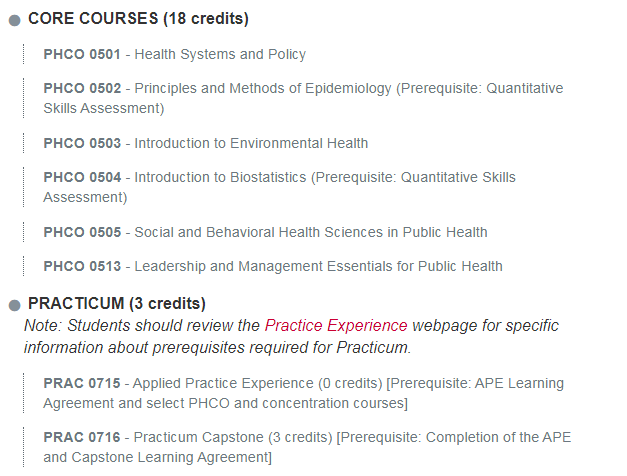This screenshot has height=476, width=627.
Task: Select Introduction to Environmental Health title
Action: click(251, 143)
